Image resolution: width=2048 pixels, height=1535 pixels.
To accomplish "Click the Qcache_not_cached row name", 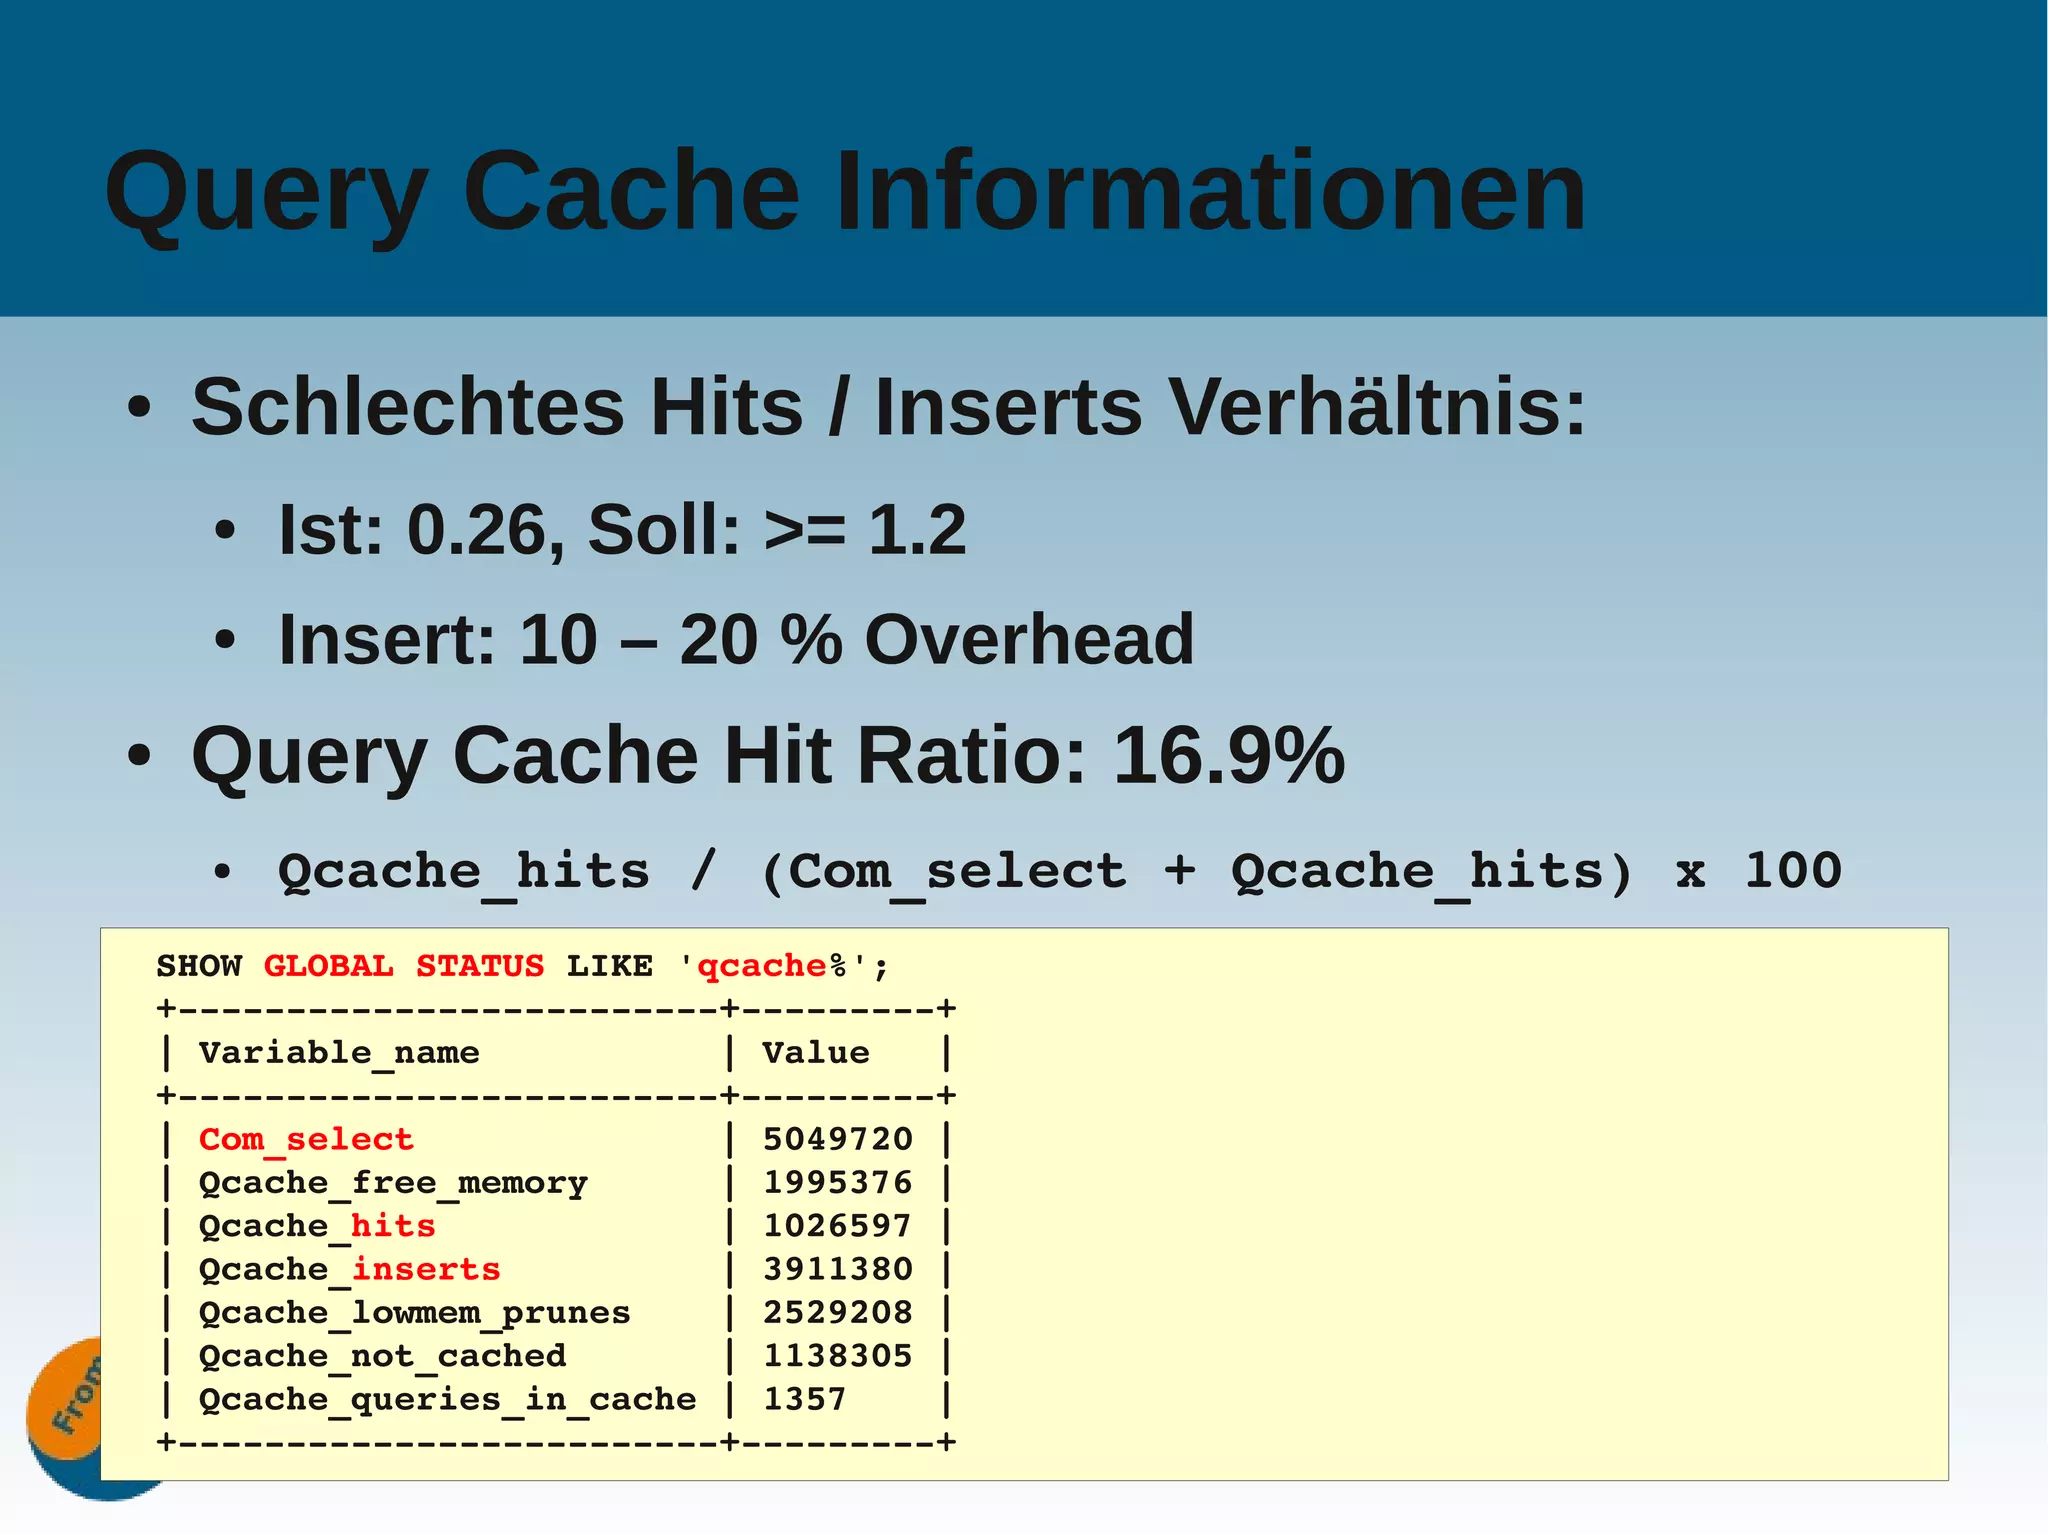I will [x=382, y=1356].
